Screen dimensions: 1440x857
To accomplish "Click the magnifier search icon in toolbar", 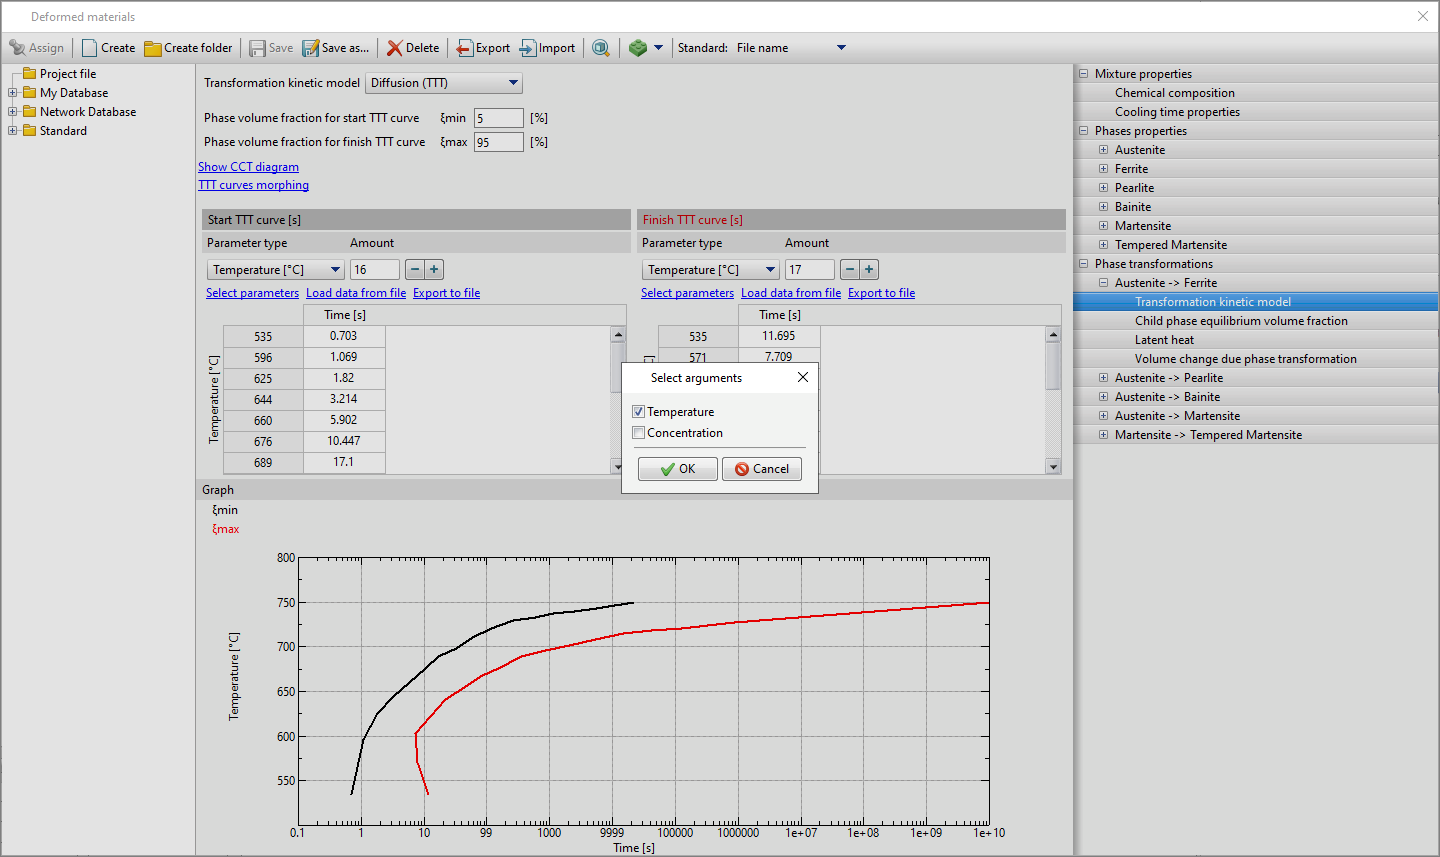I will point(600,48).
